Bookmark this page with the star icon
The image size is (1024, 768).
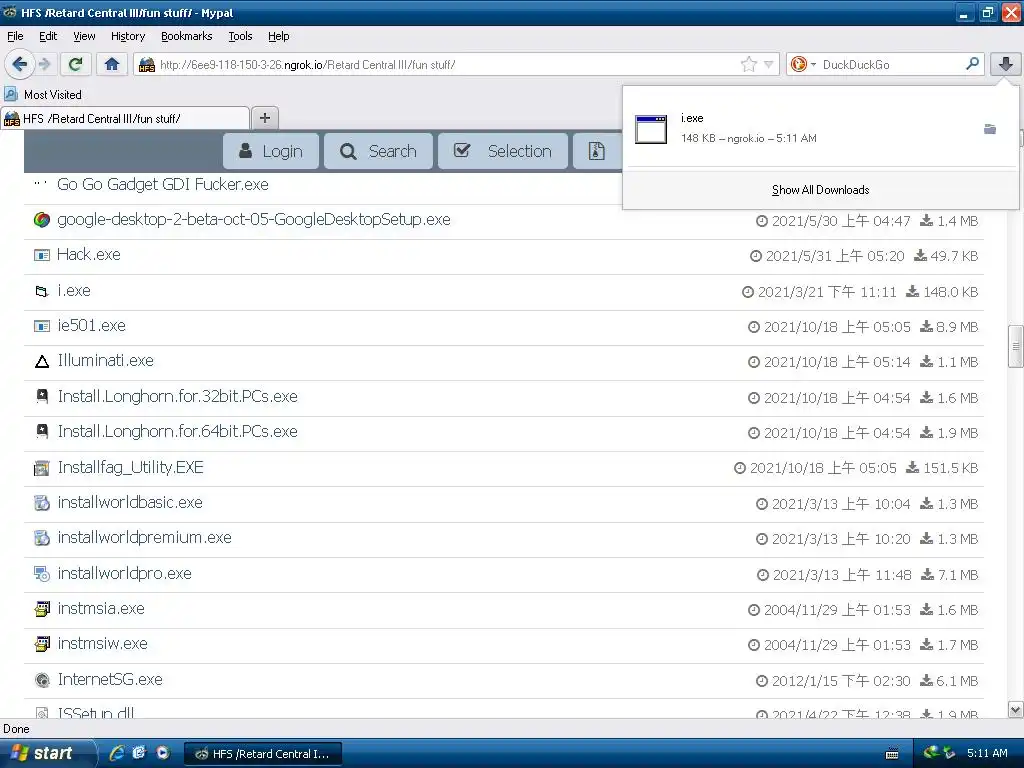748,64
